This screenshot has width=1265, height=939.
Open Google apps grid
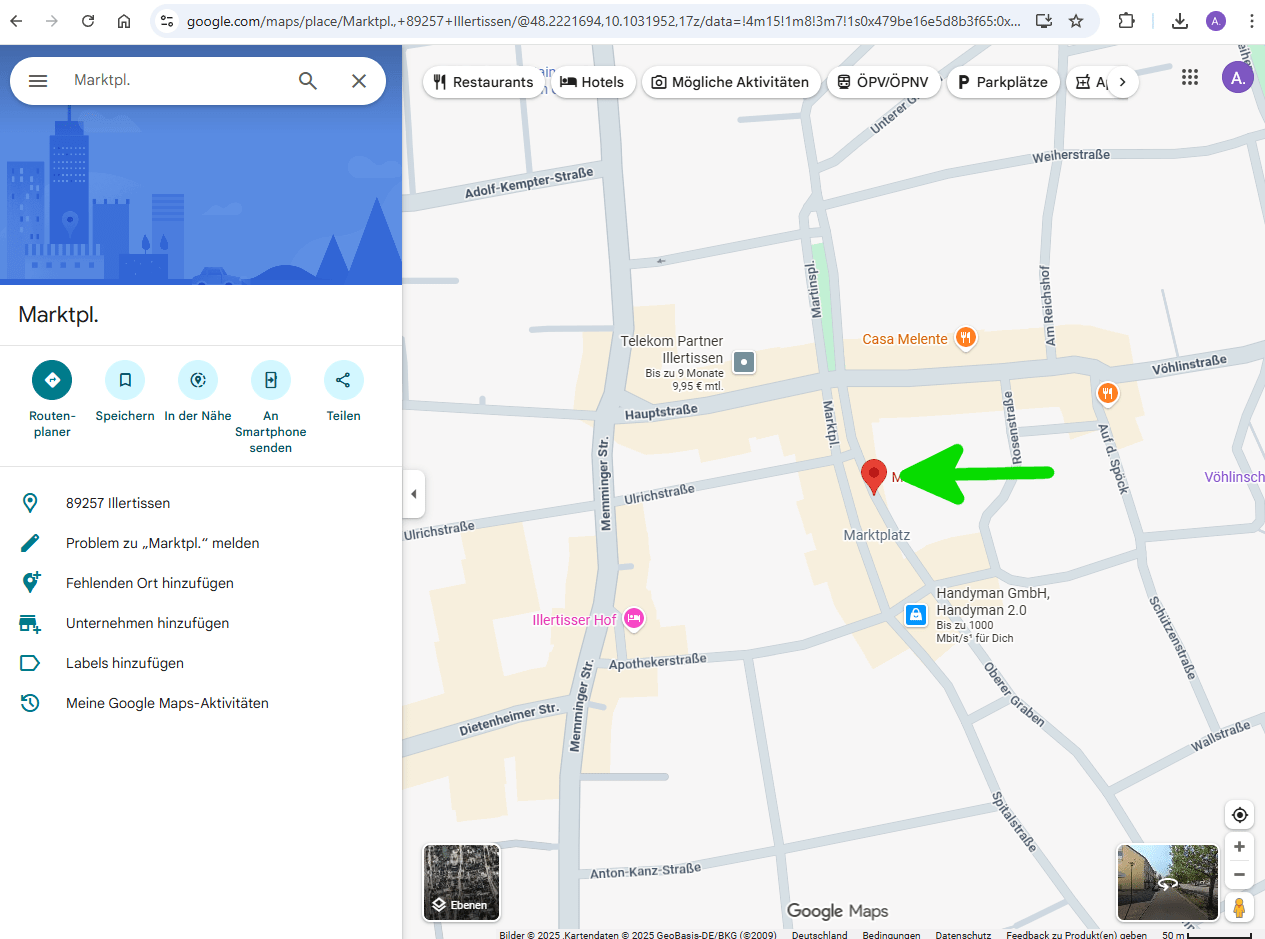click(1189, 78)
